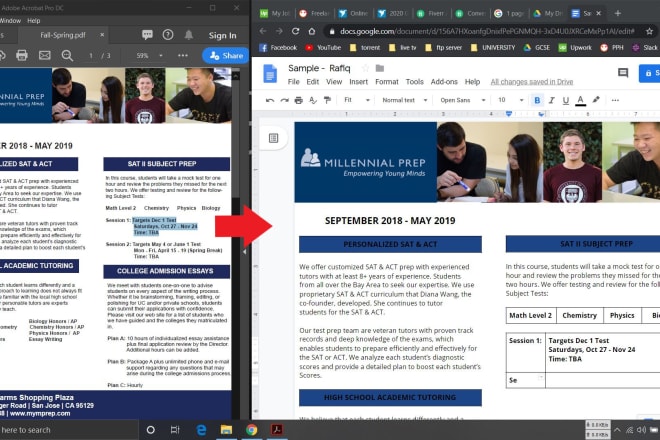The height and width of the screenshot is (440, 660).
Task: Open Acrobat's more tools ellipsis menu
Action: (x=183, y=55)
